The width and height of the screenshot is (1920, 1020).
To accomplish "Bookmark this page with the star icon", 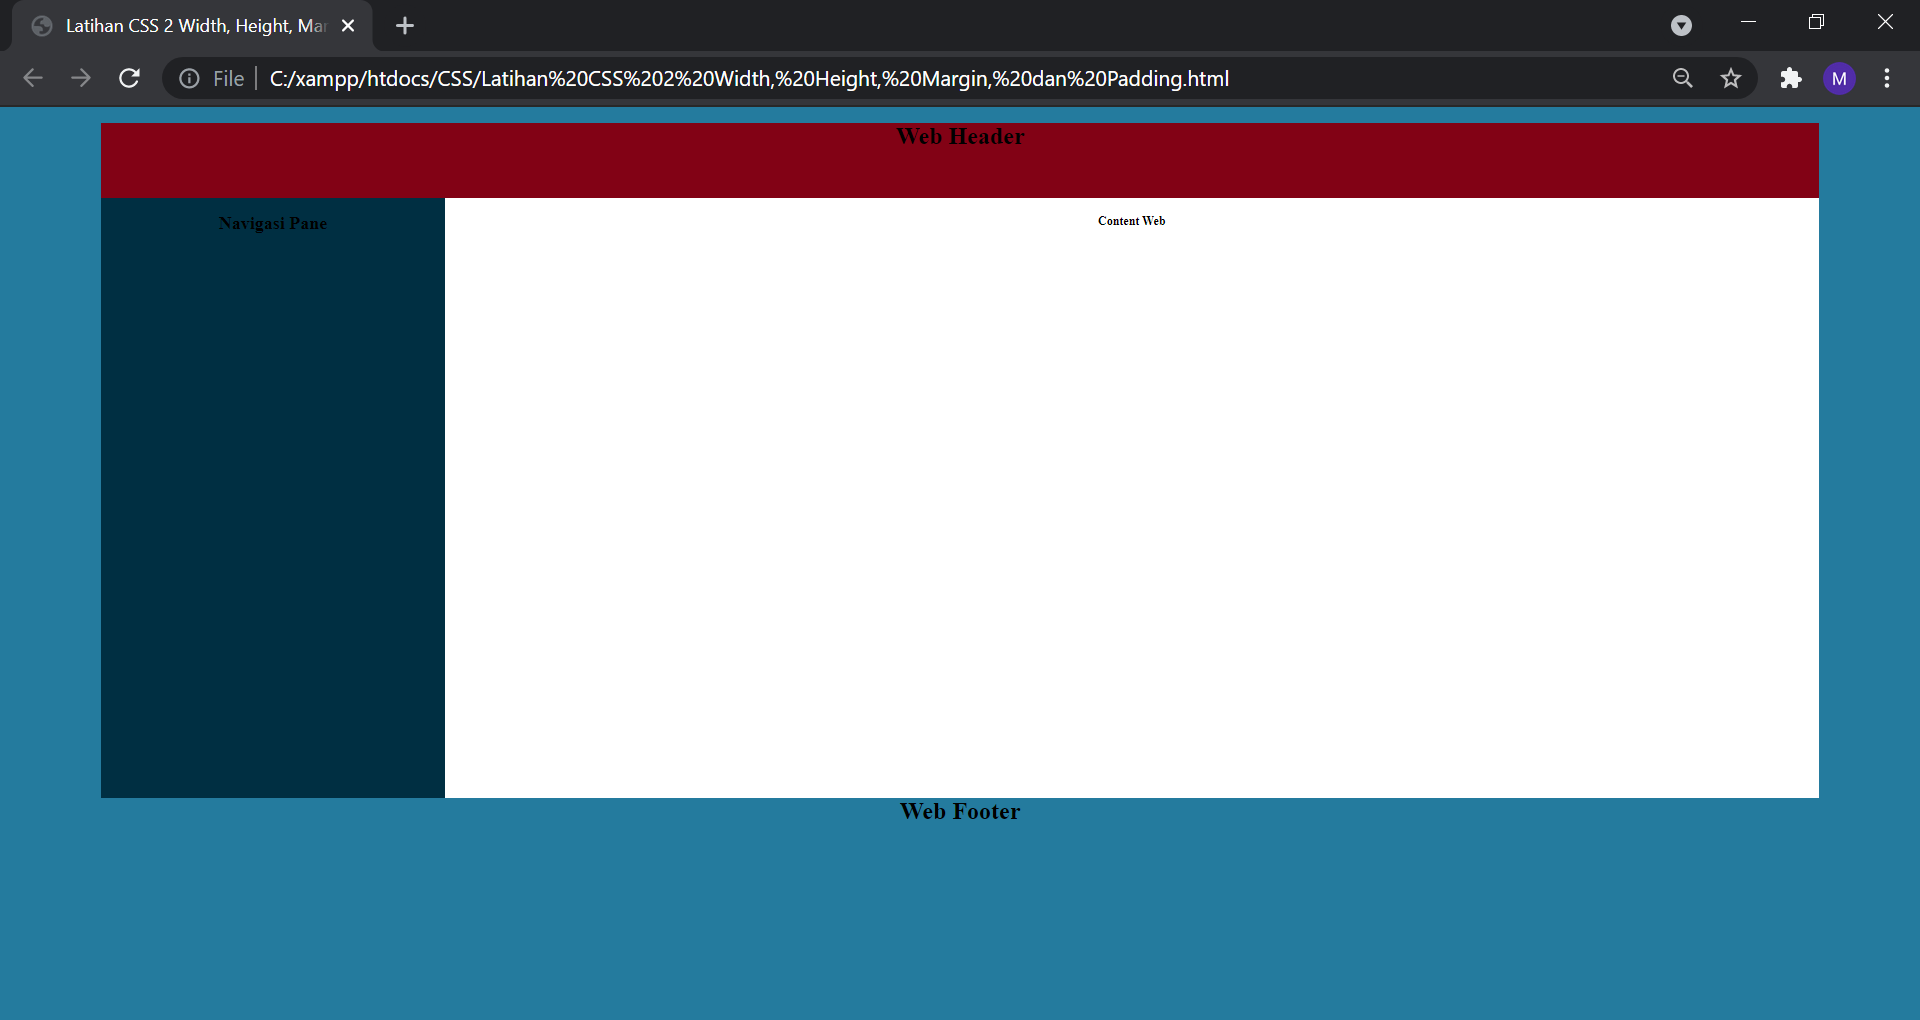I will [1731, 78].
